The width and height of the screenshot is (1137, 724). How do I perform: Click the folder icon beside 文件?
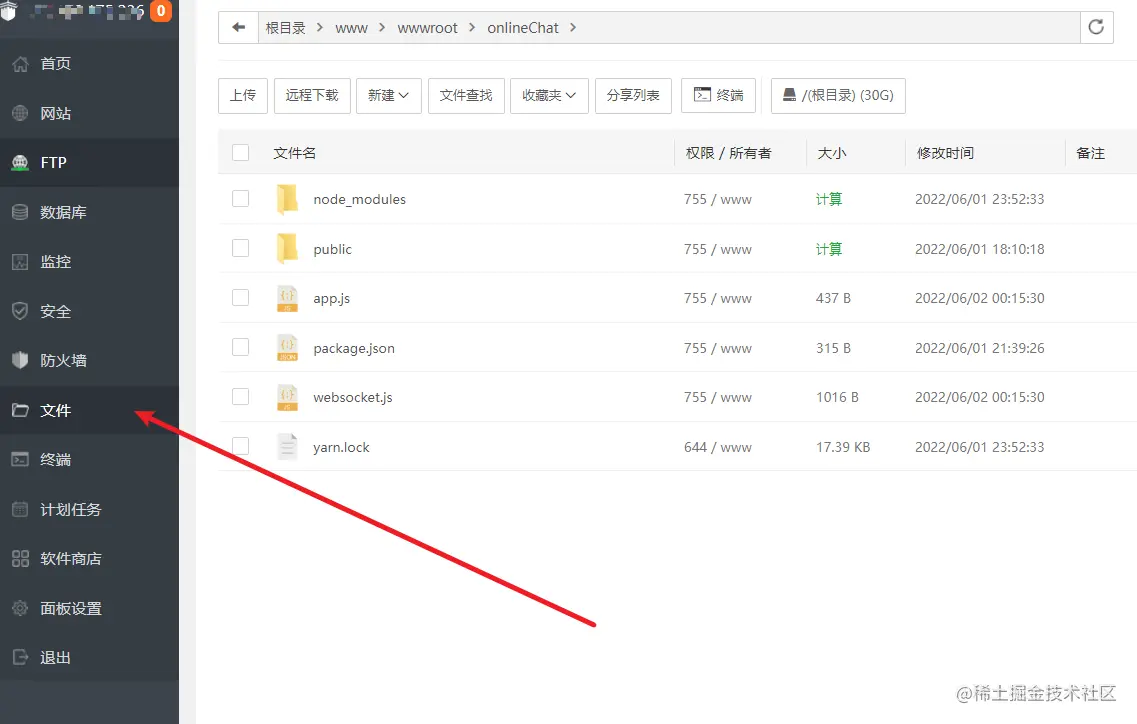point(20,411)
